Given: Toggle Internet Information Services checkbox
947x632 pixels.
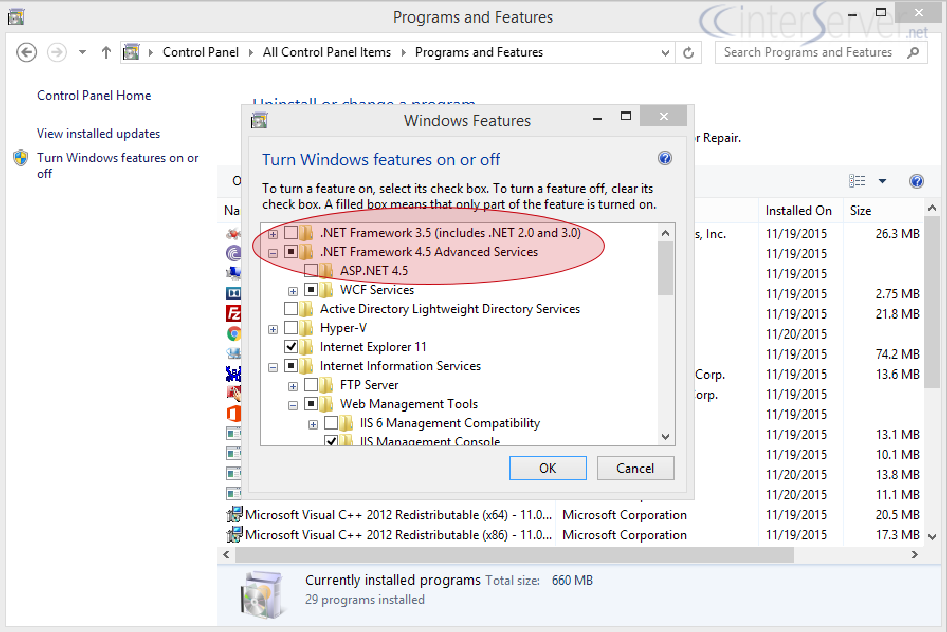Looking at the screenshot, I should point(291,366).
